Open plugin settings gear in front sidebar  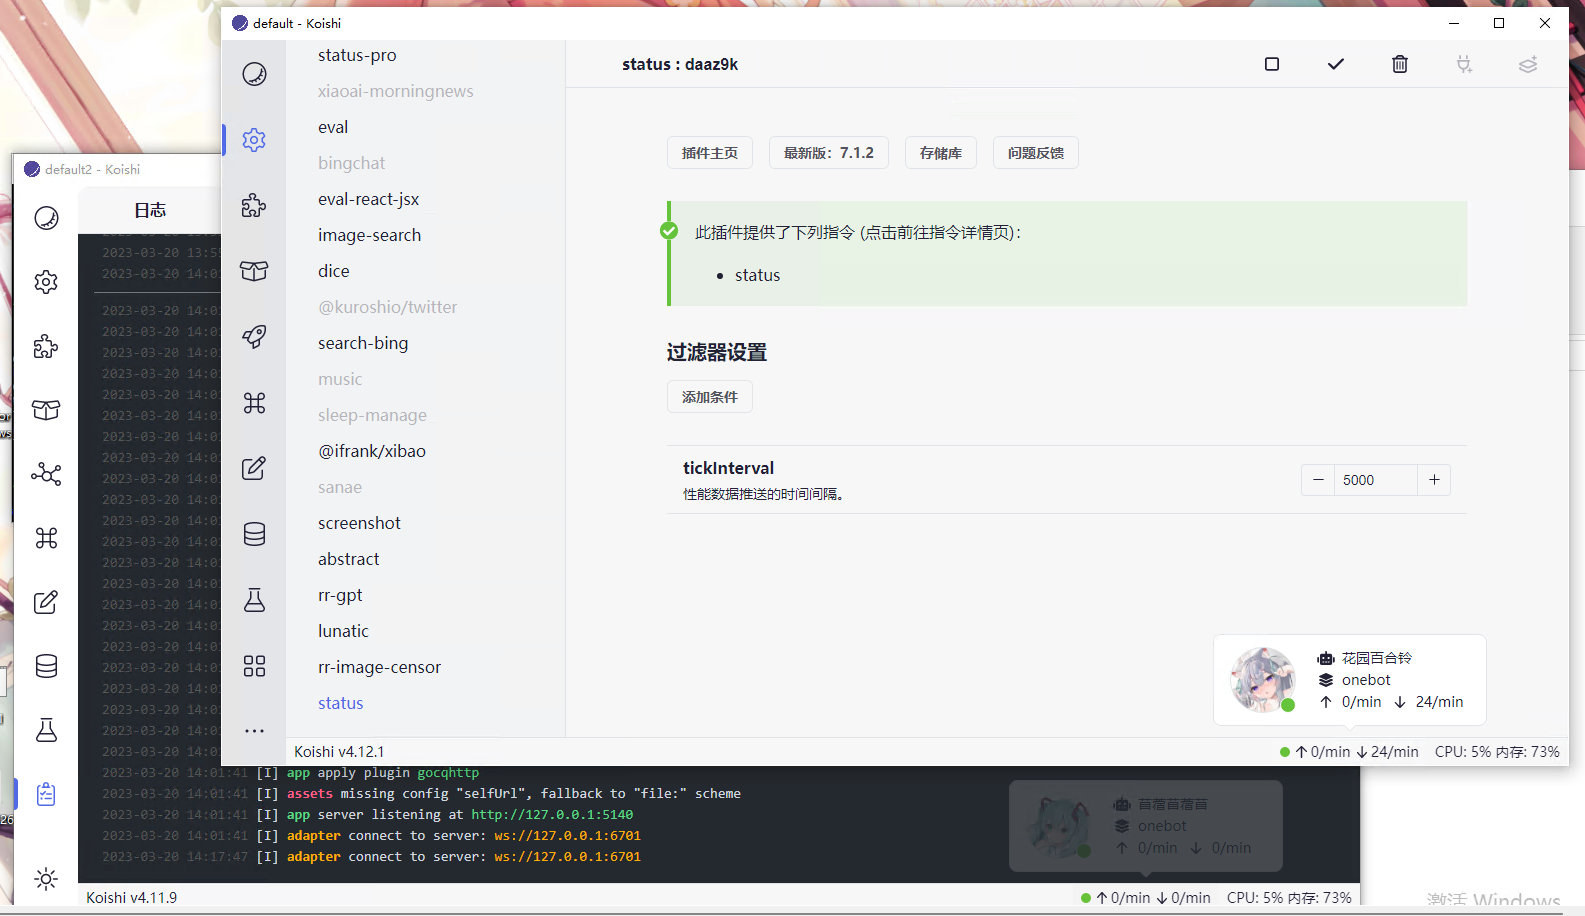254,140
